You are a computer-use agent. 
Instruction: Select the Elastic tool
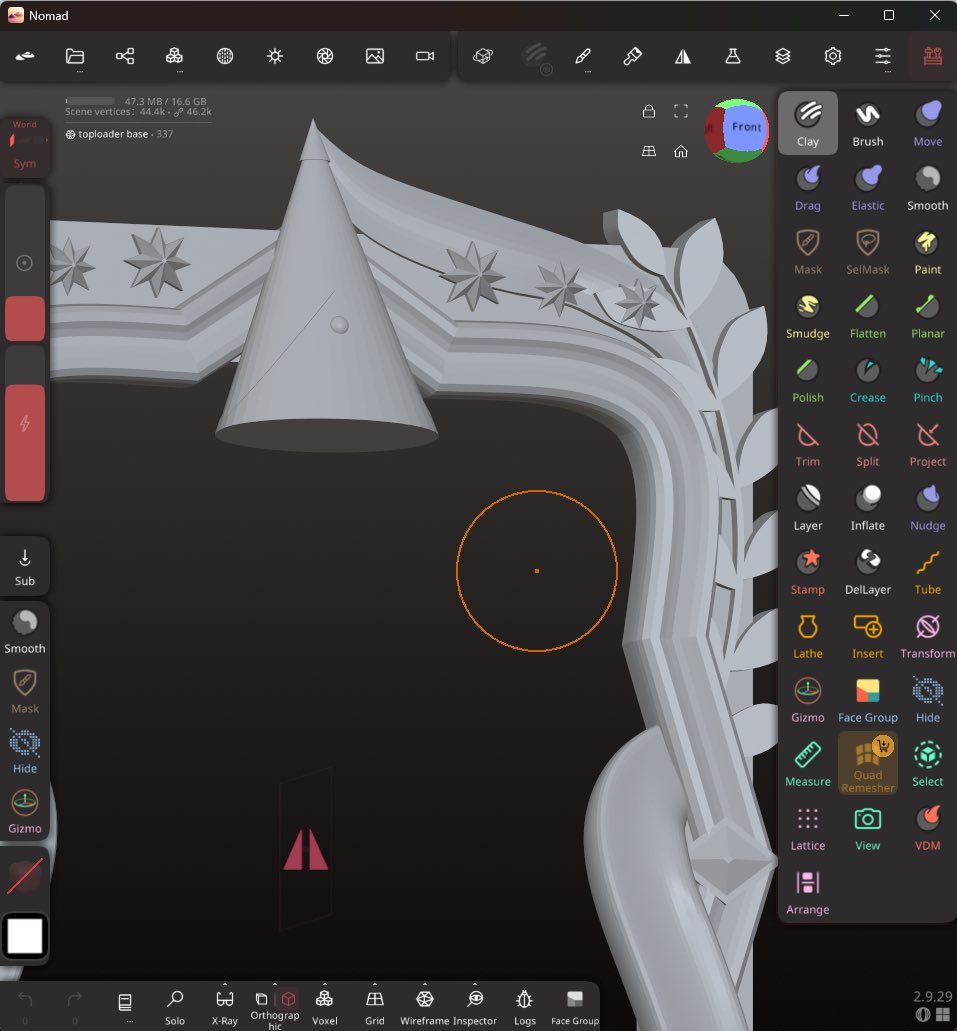(868, 187)
